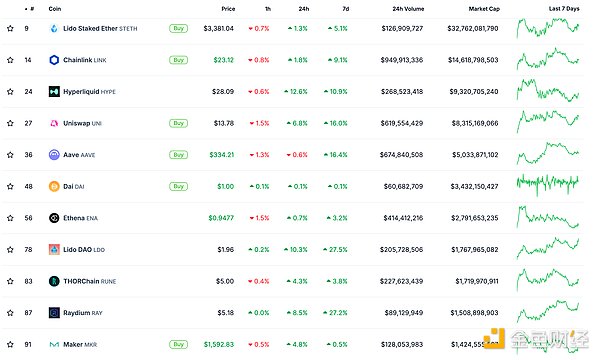Click the Buy button for Maker

178,344
